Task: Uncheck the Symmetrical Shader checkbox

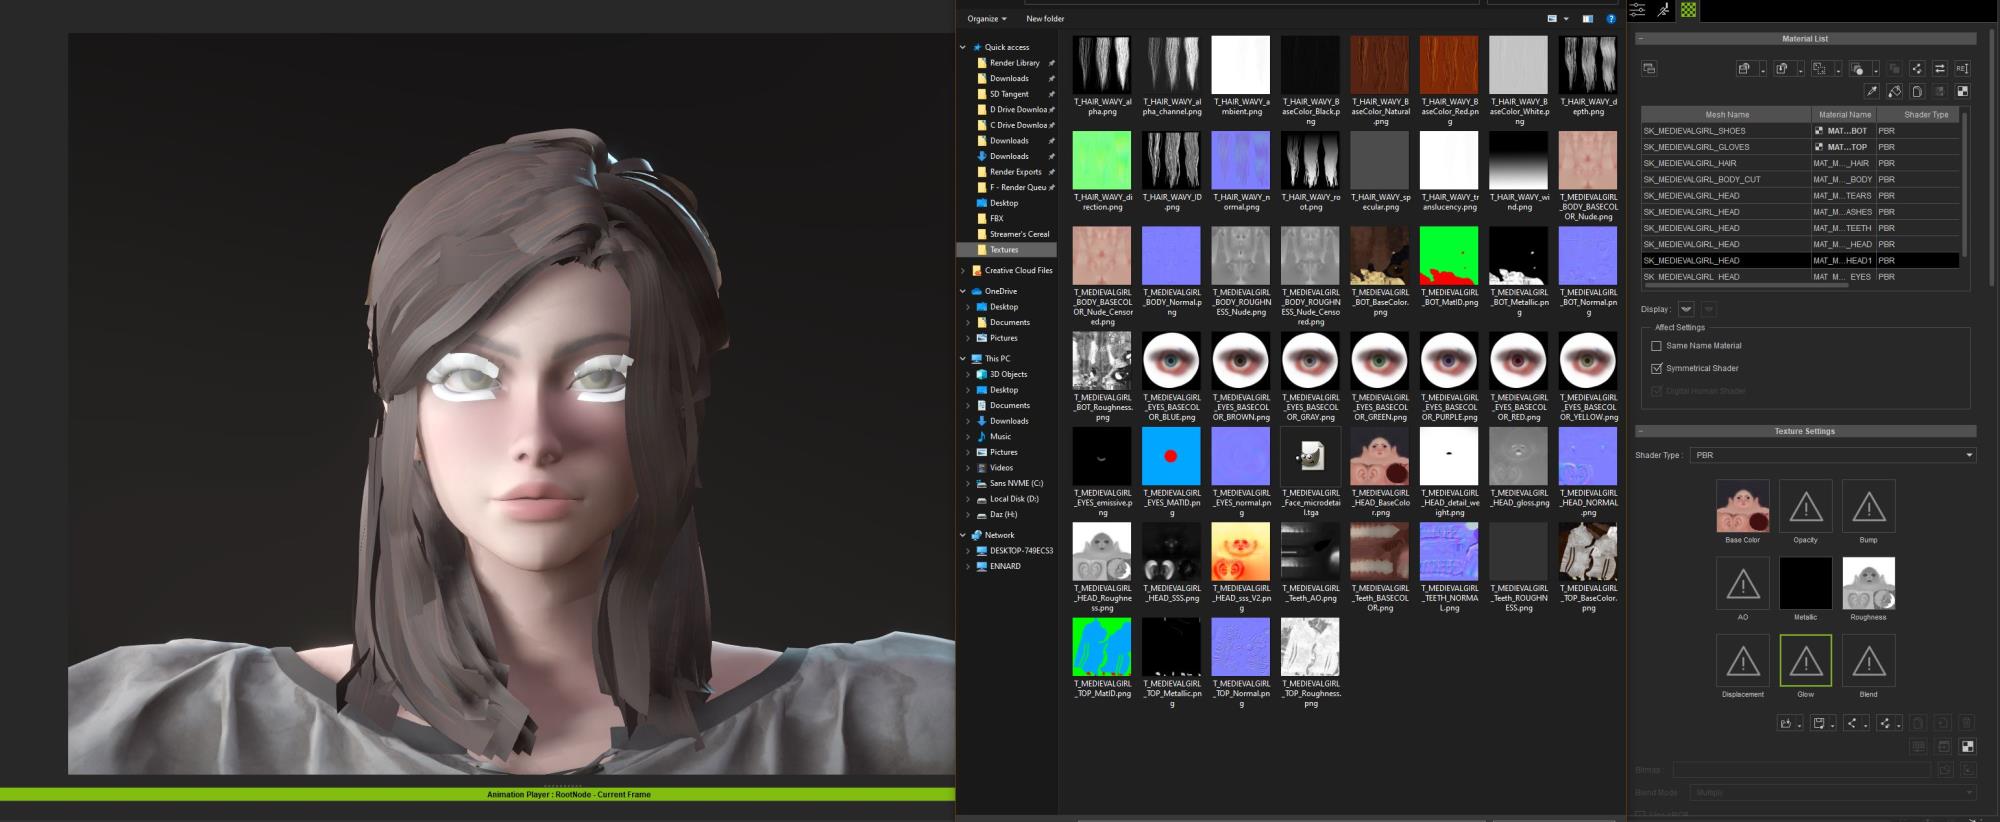Action: [1656, 369]
